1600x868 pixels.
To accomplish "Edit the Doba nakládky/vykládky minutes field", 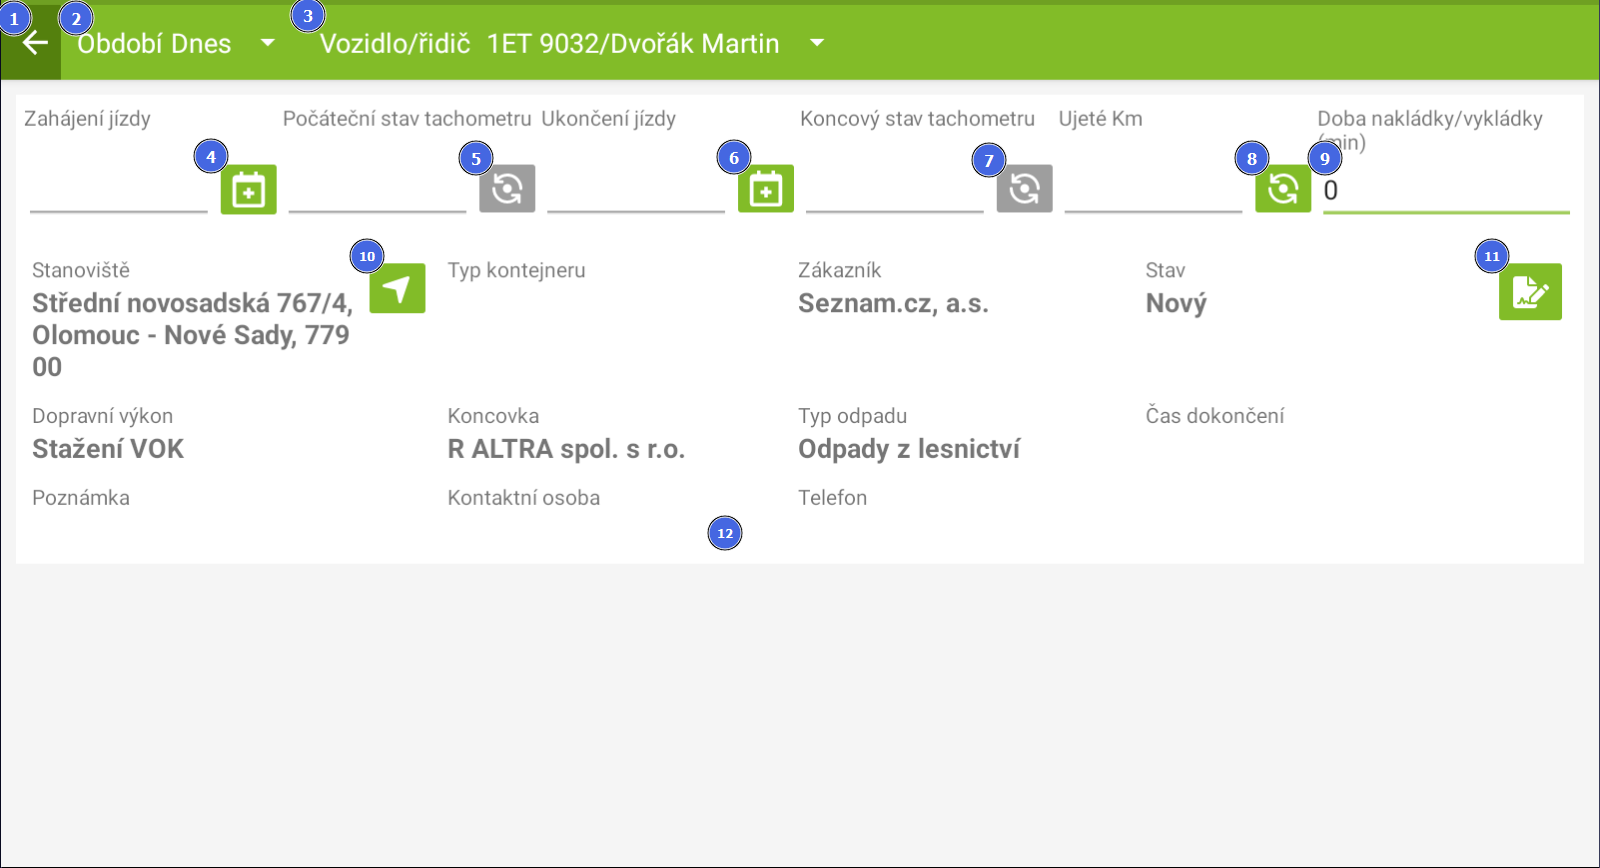I will pos(1445,191).
